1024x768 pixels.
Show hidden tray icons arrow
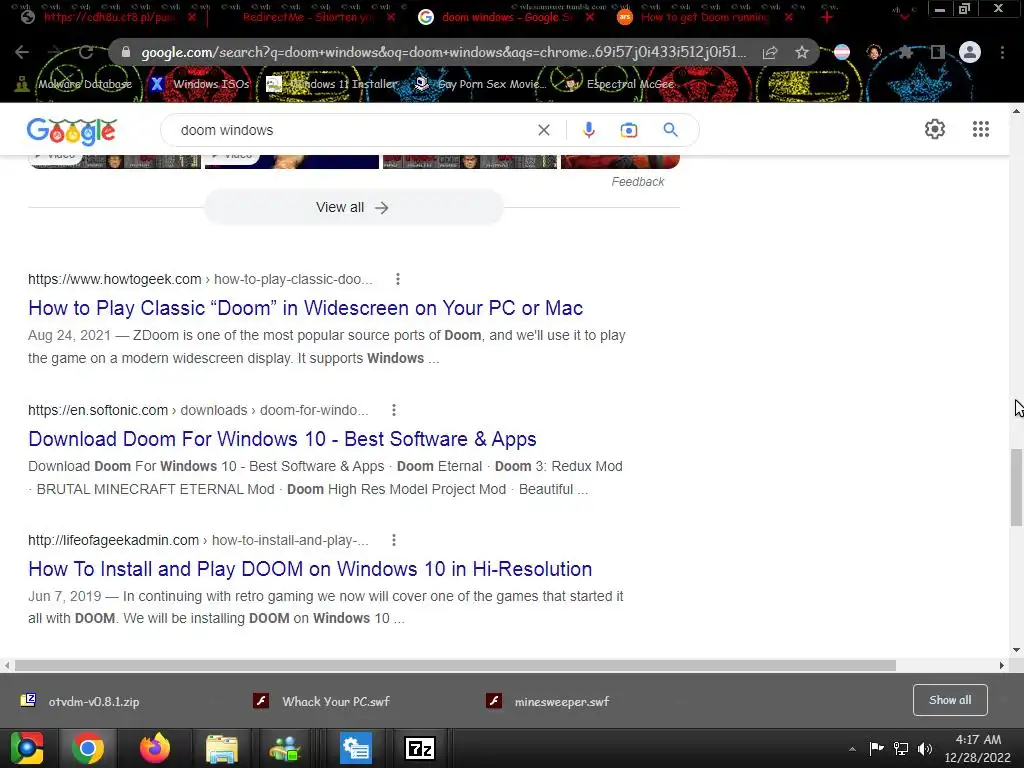click(852, 749)
